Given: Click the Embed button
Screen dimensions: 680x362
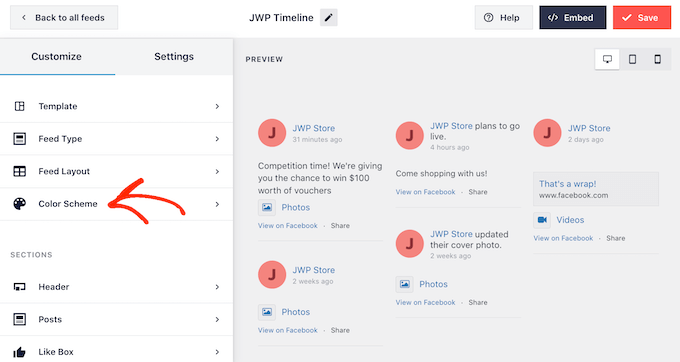Looking at the screenshot, I should click(x=572, y=18).
